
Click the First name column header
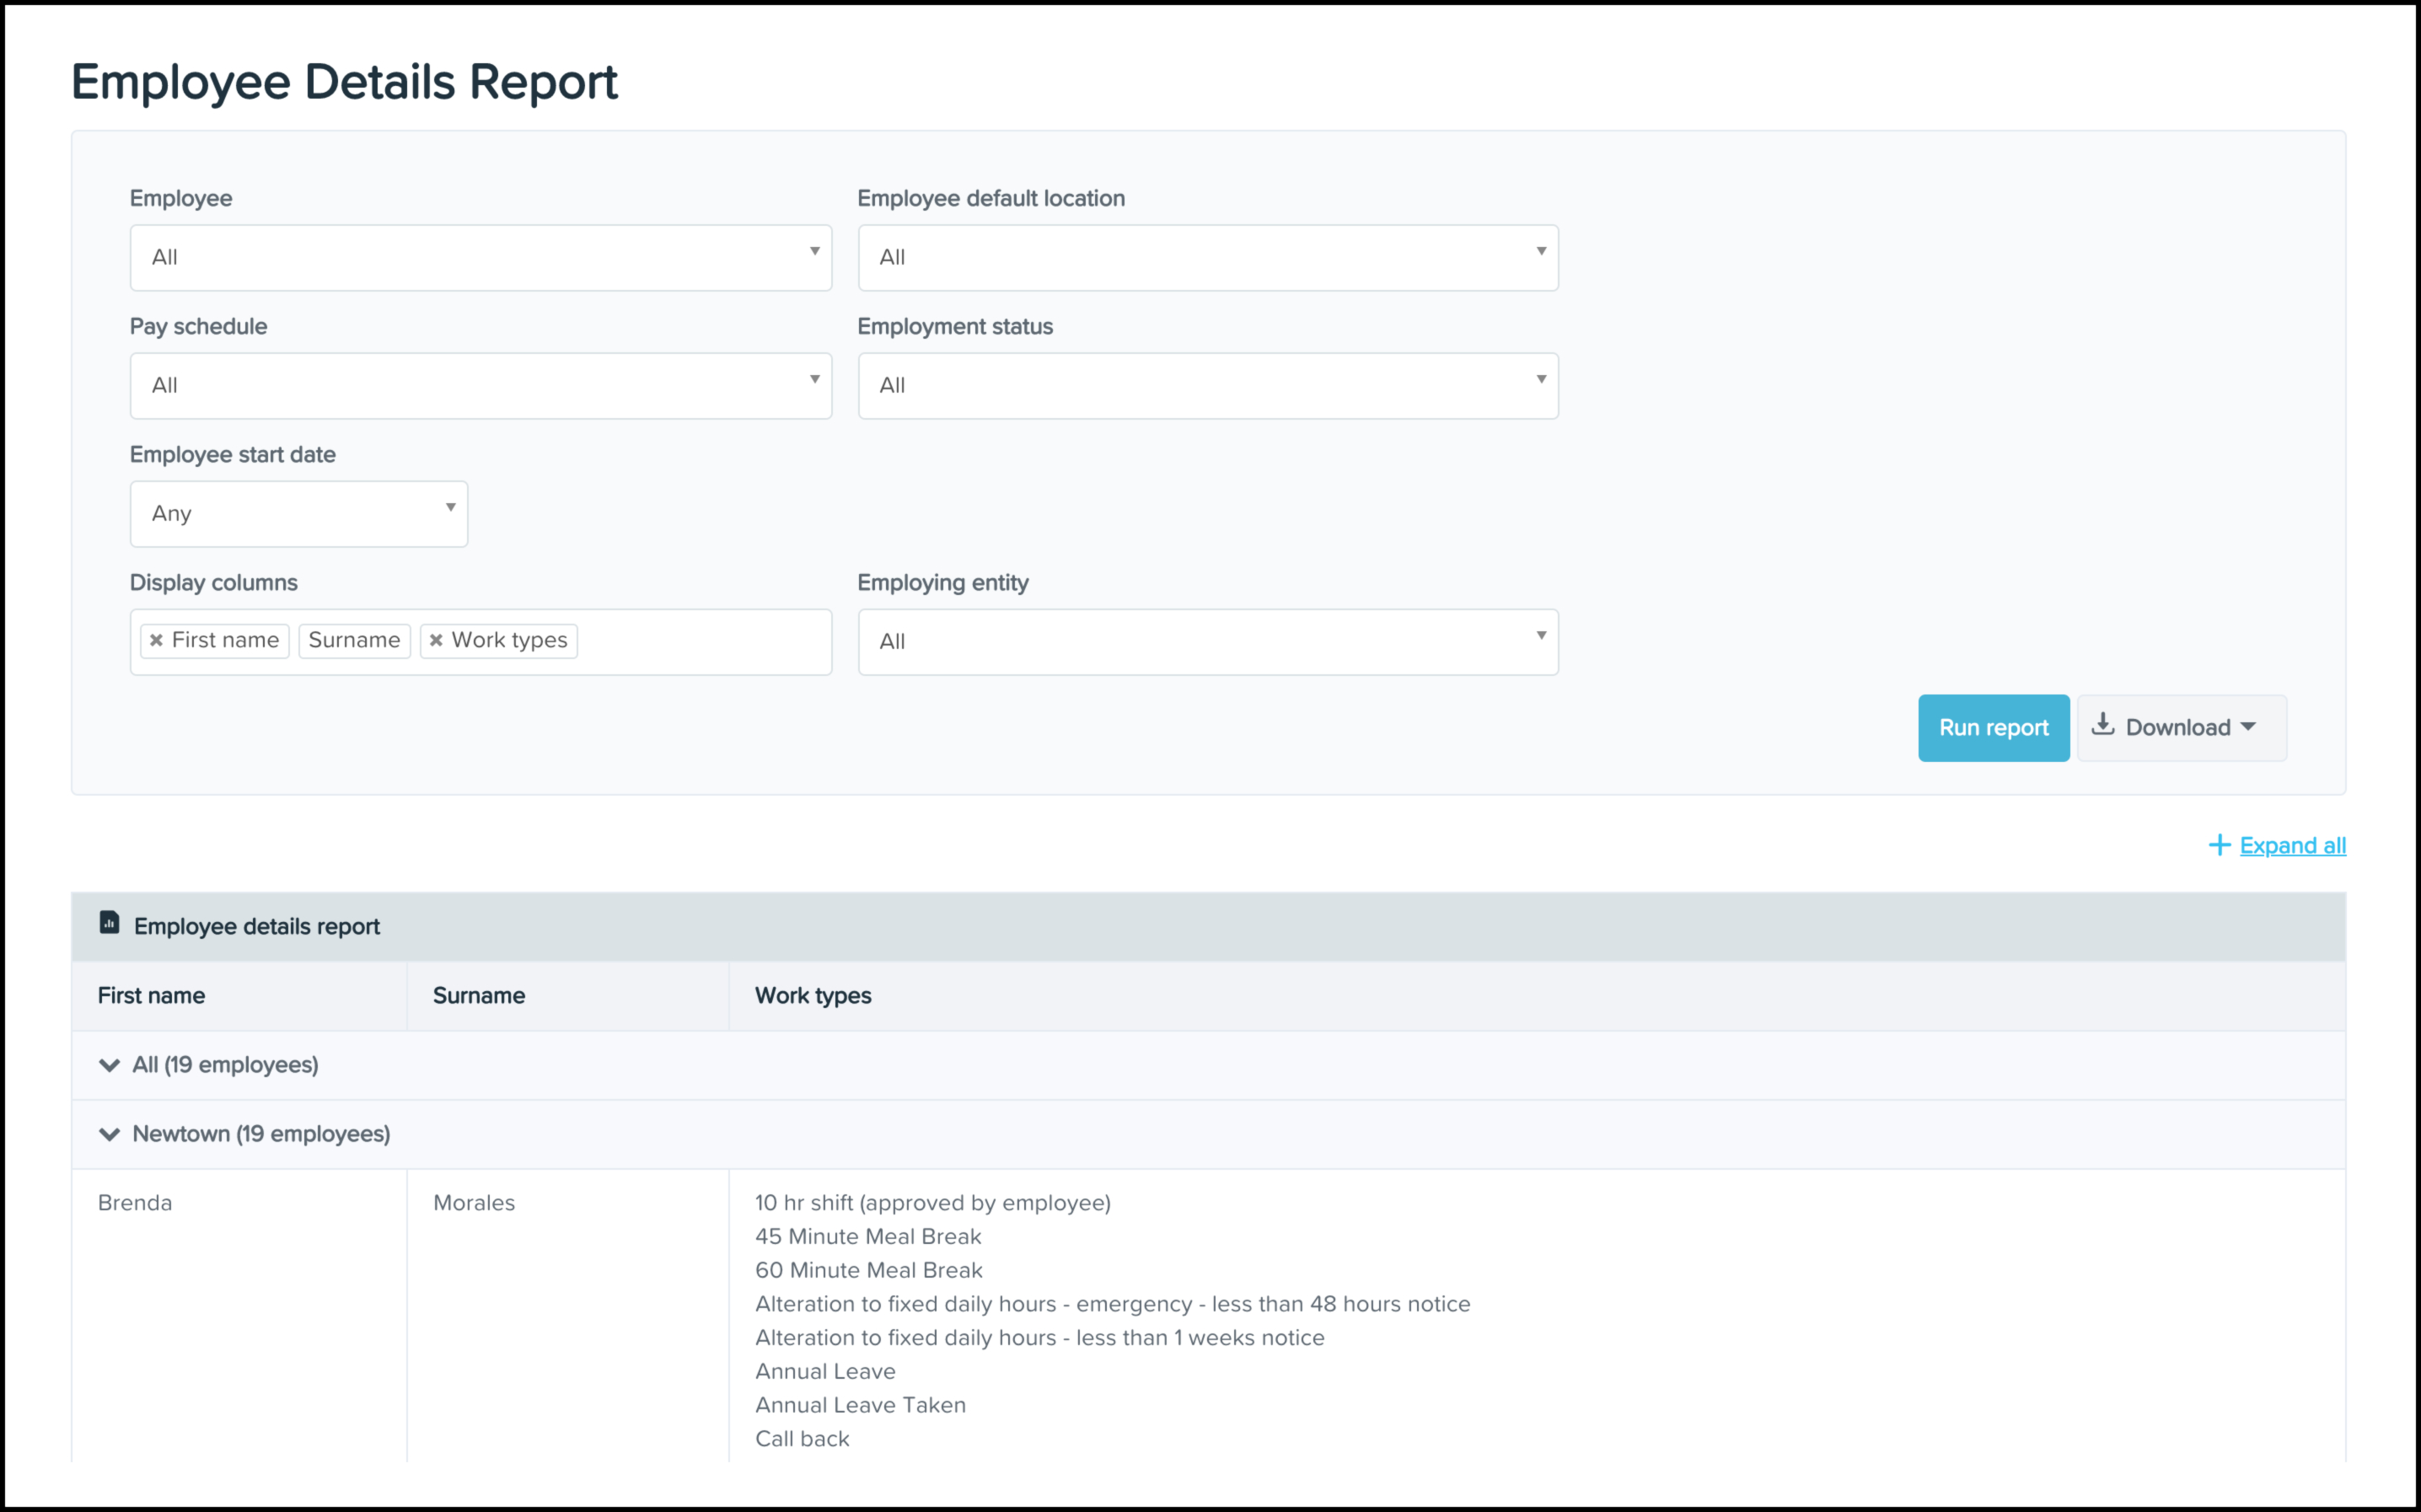pos(151,996)
